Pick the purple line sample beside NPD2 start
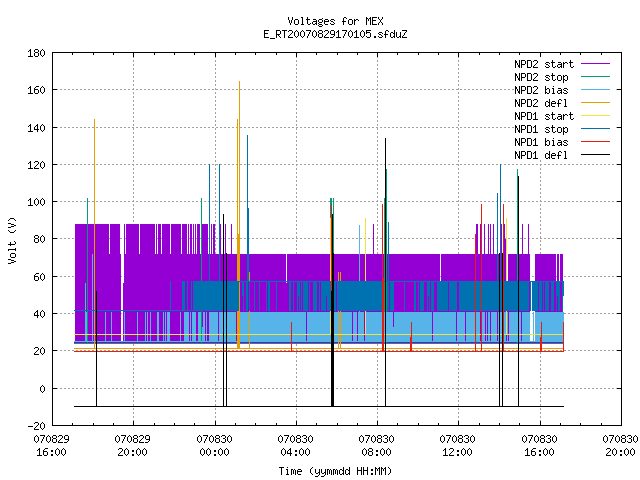Screen dimensions: 640x480 [595, 64]
